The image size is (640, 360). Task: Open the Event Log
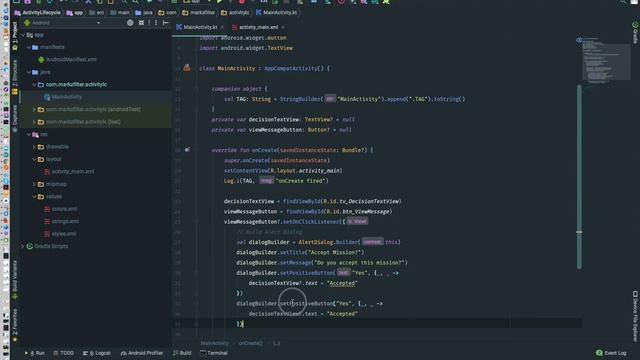pyautogui.click(x=611, y=353)
